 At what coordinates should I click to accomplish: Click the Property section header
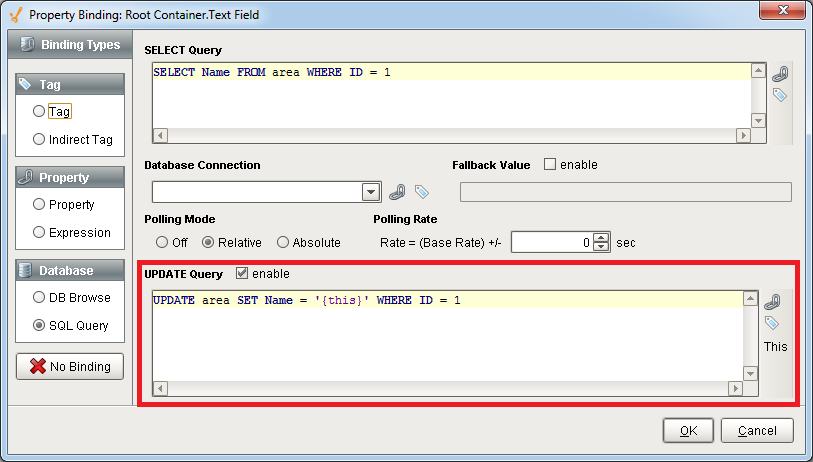coord(70,177)
